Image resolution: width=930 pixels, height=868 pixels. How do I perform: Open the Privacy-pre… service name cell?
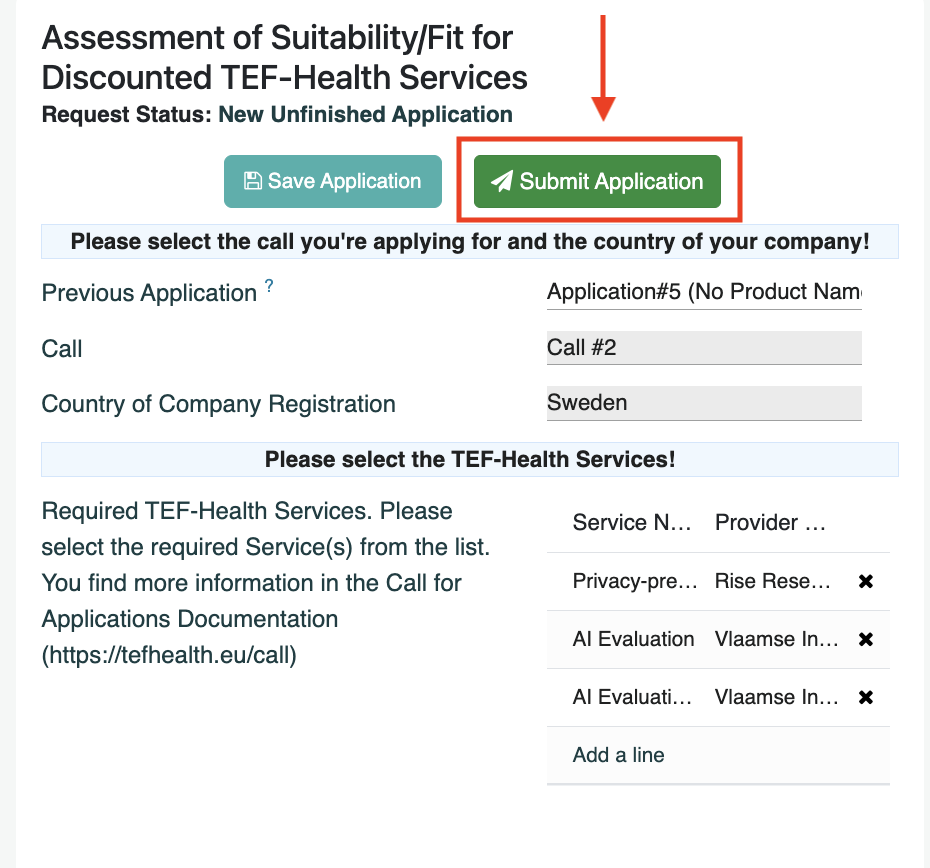coord(634,581)
